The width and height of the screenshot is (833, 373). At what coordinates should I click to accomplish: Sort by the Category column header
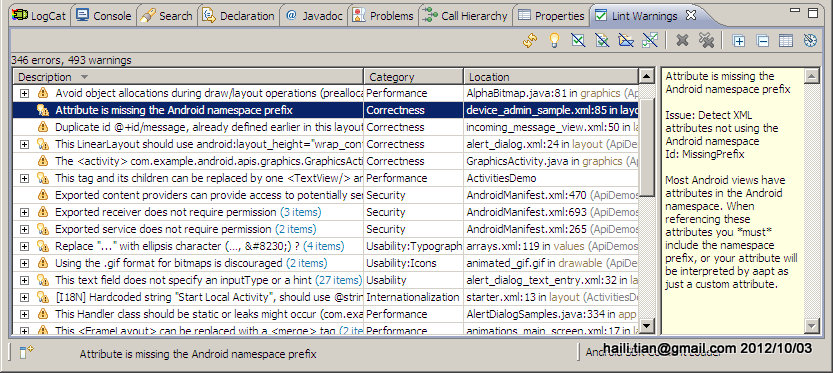[414, 77]
